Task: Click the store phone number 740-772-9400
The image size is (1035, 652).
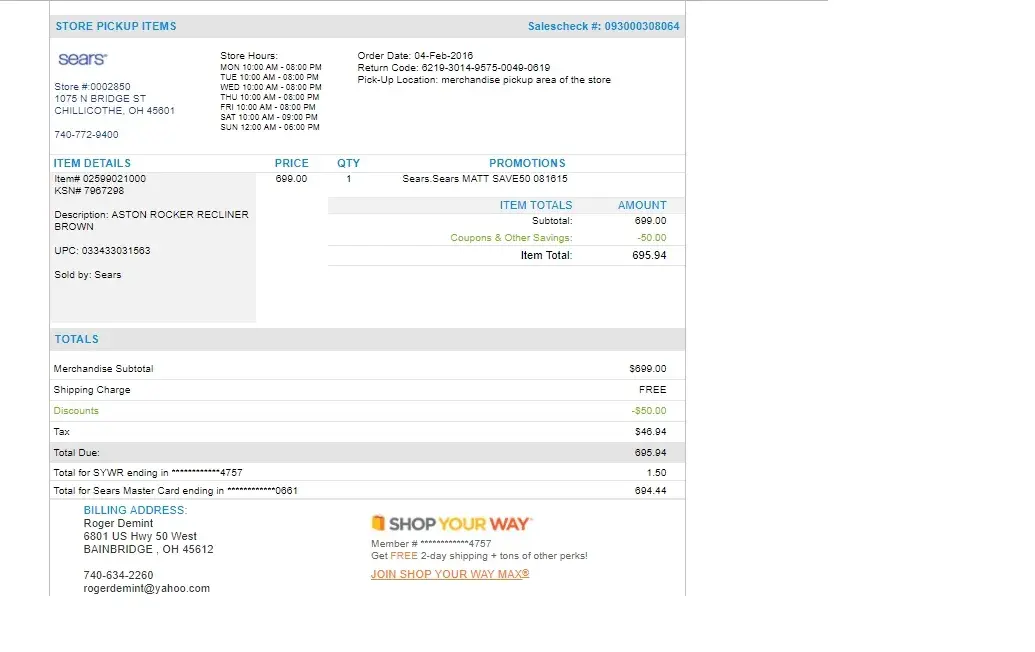Action: [x=86, y=135]
